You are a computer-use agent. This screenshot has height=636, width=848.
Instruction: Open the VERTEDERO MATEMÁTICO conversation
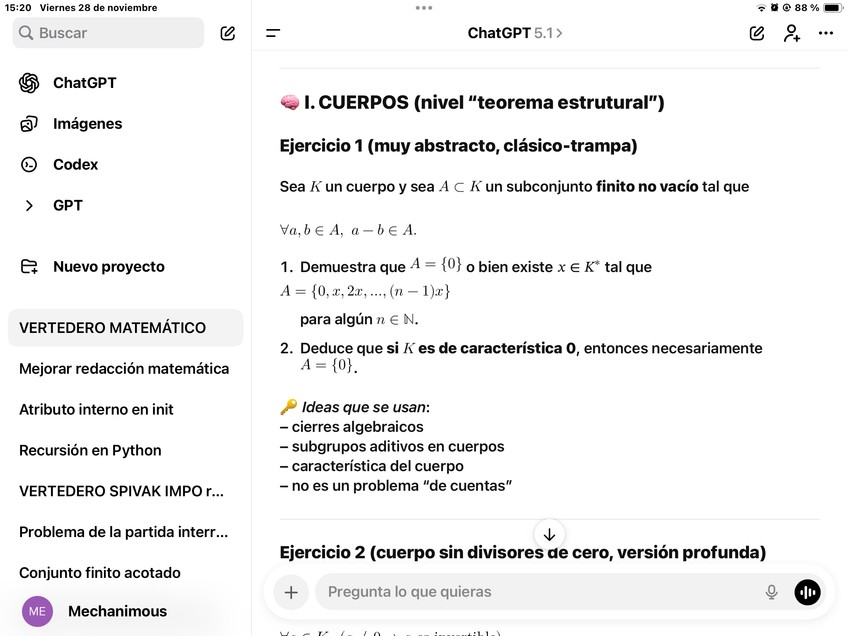click(x=112, y=328)
